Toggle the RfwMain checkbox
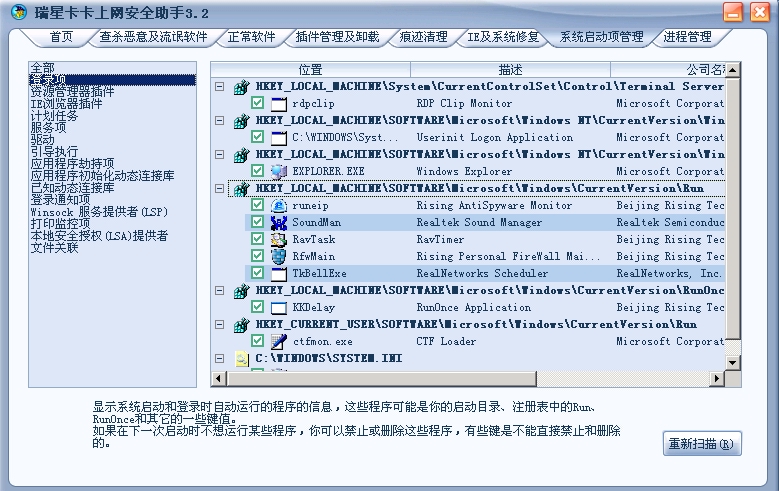This screenshot has width=779, height=491. click(257, 256)
